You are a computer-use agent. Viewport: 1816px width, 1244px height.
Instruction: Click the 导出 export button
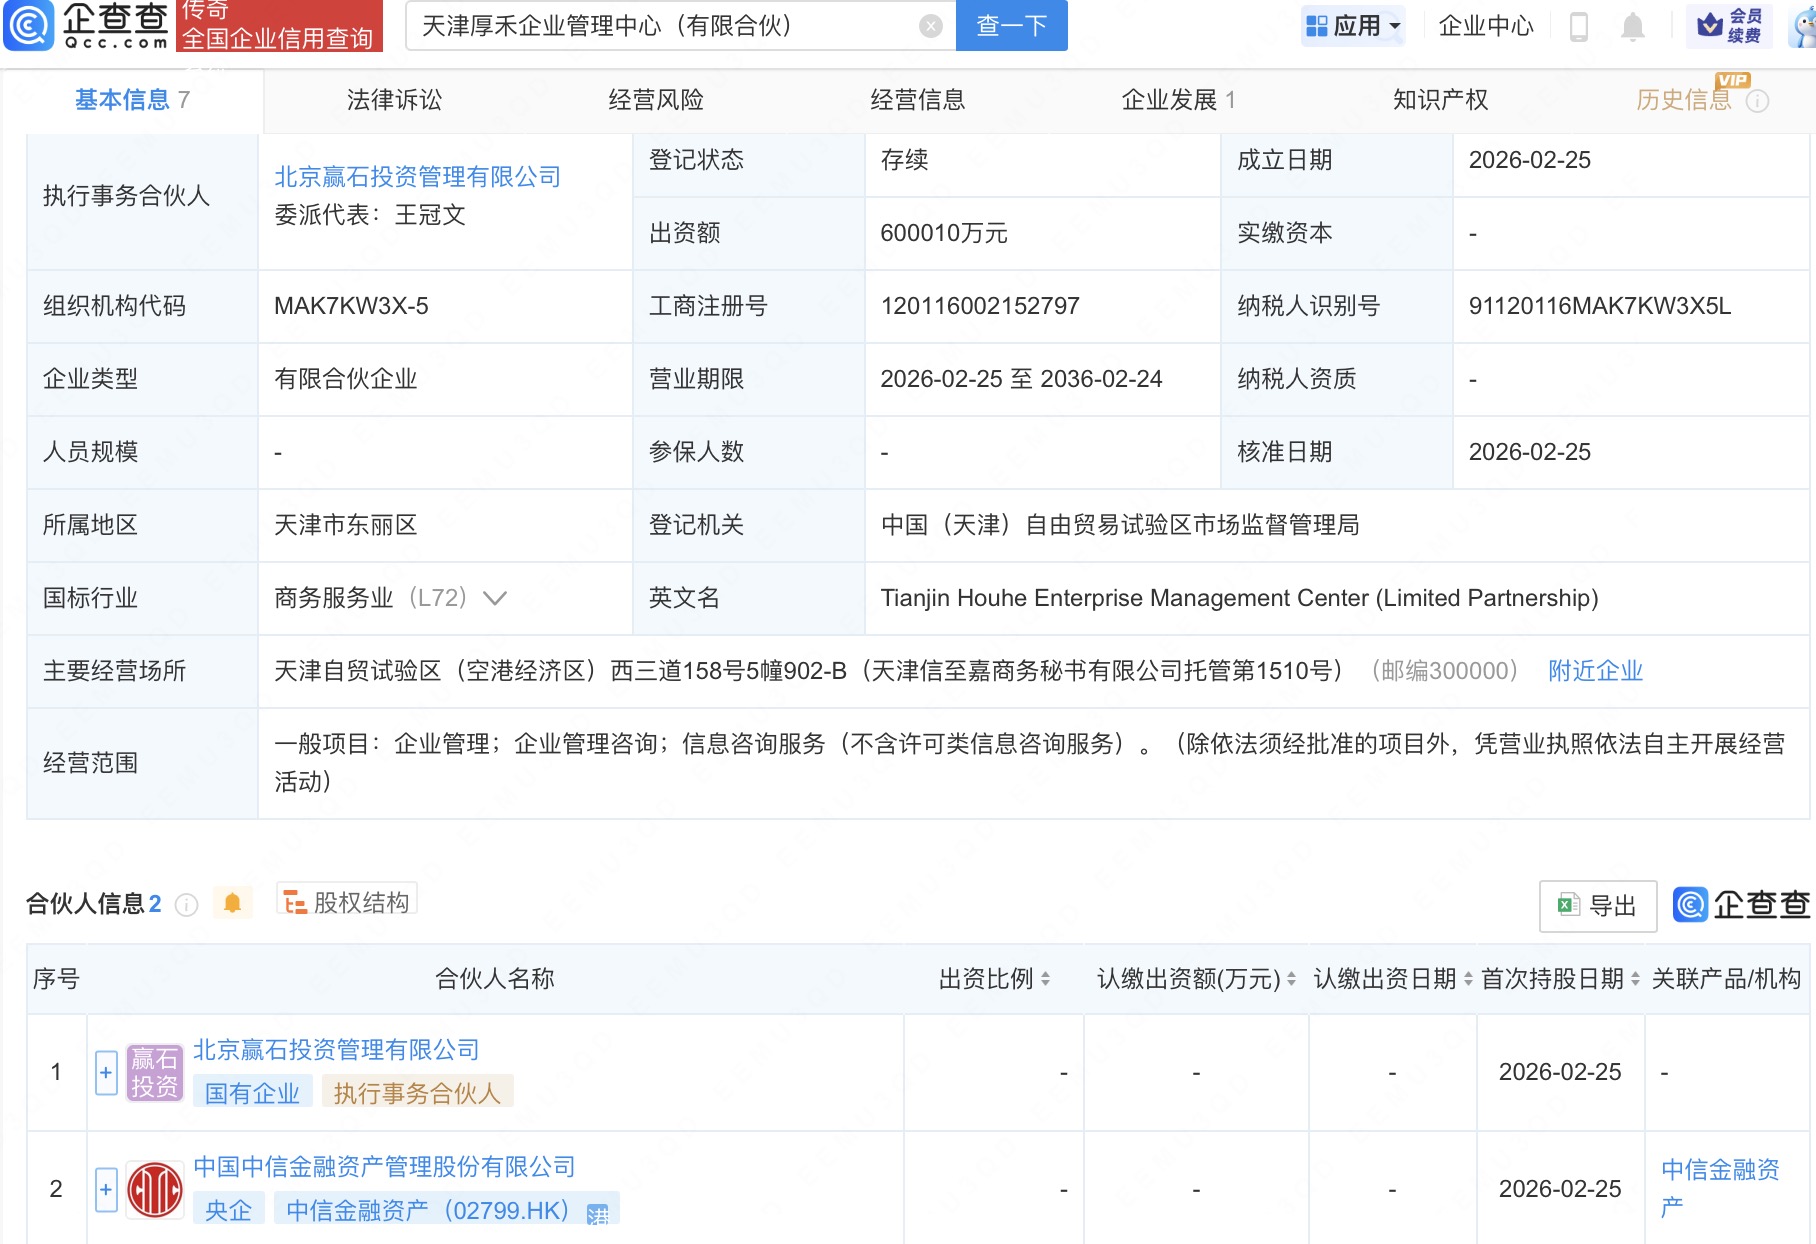pos(1597,906)
